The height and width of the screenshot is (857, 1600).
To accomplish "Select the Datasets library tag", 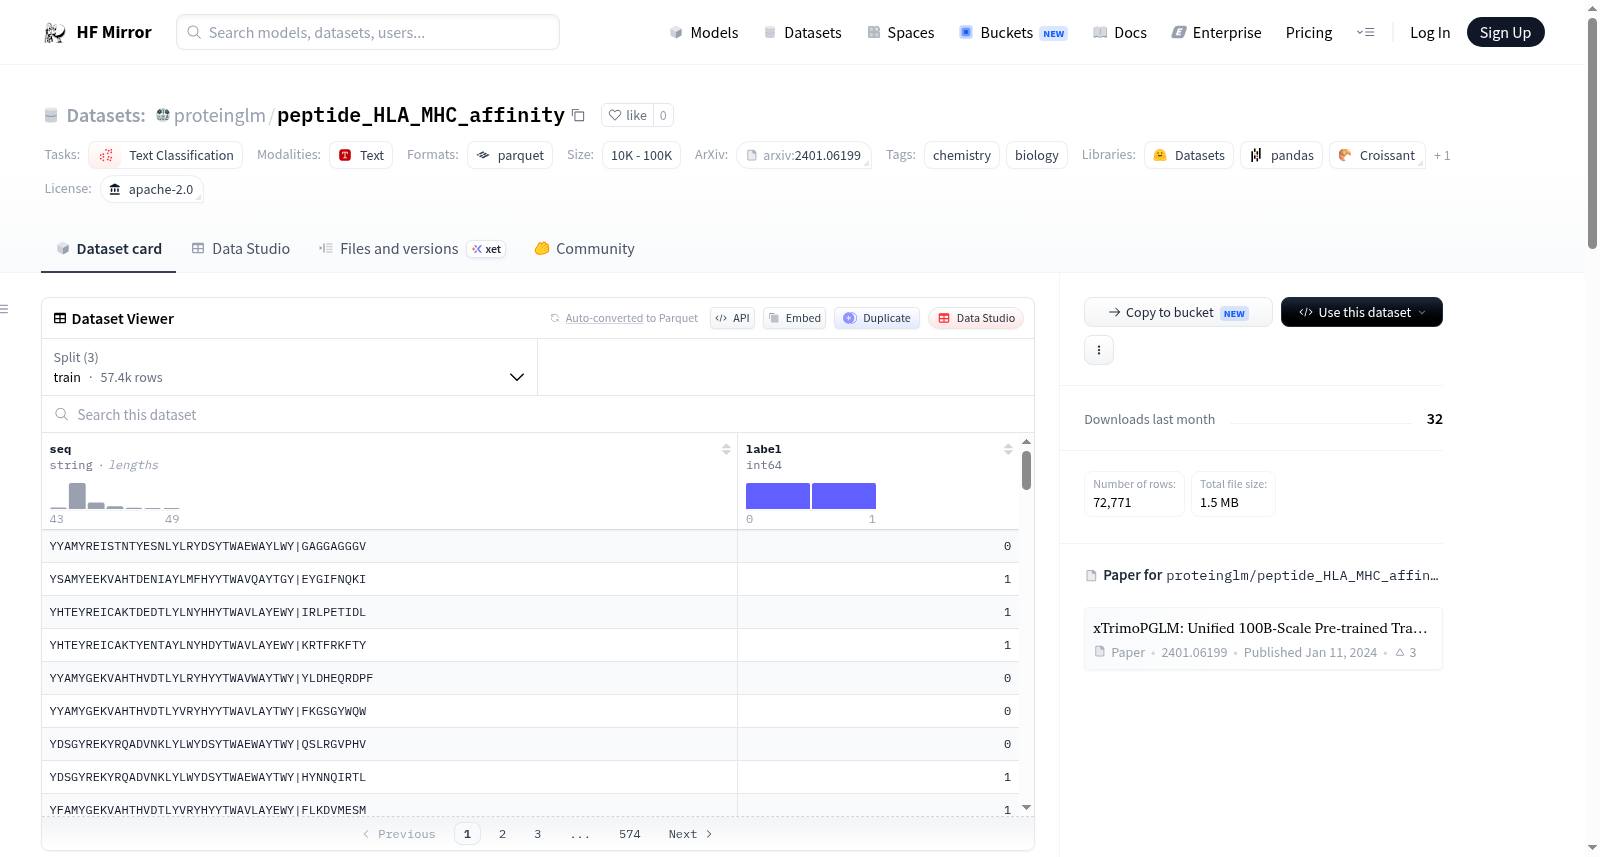I will click(1189, 156).
